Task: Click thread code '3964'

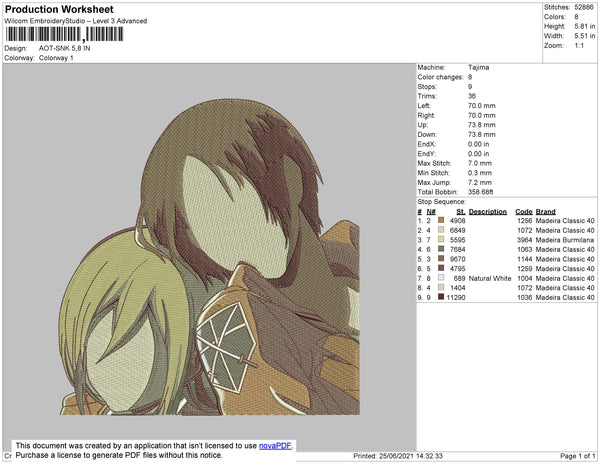Action: pyautogui.click(x=525, y=240)
